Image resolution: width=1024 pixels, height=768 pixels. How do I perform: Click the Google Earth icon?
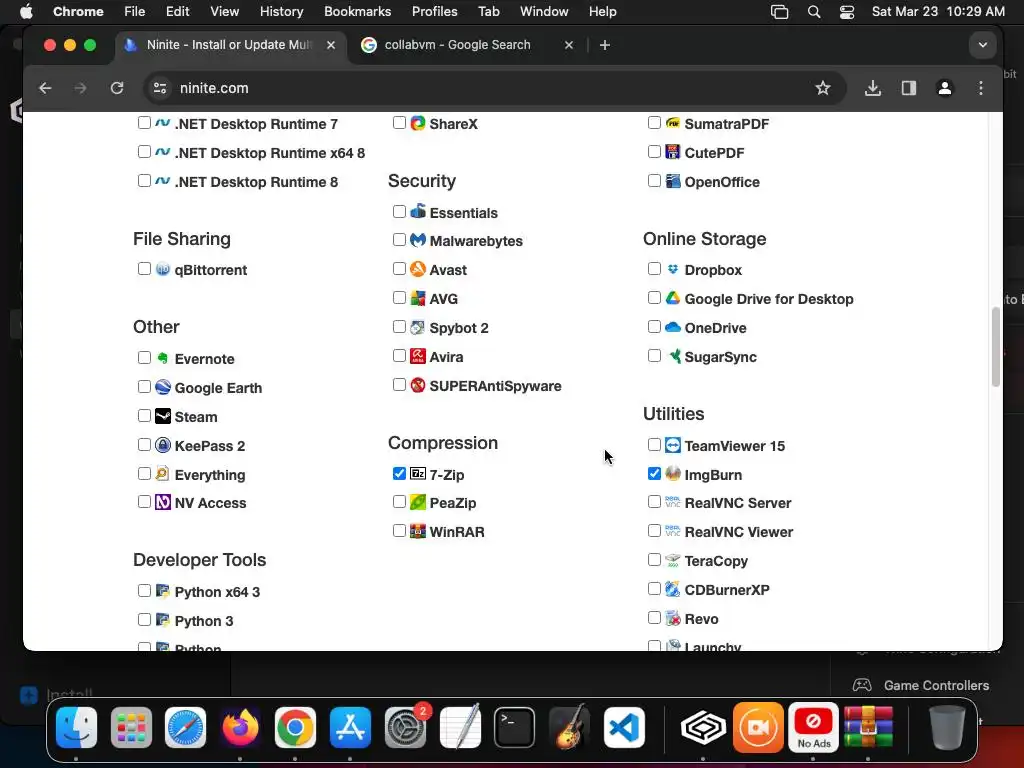point(163,387)
